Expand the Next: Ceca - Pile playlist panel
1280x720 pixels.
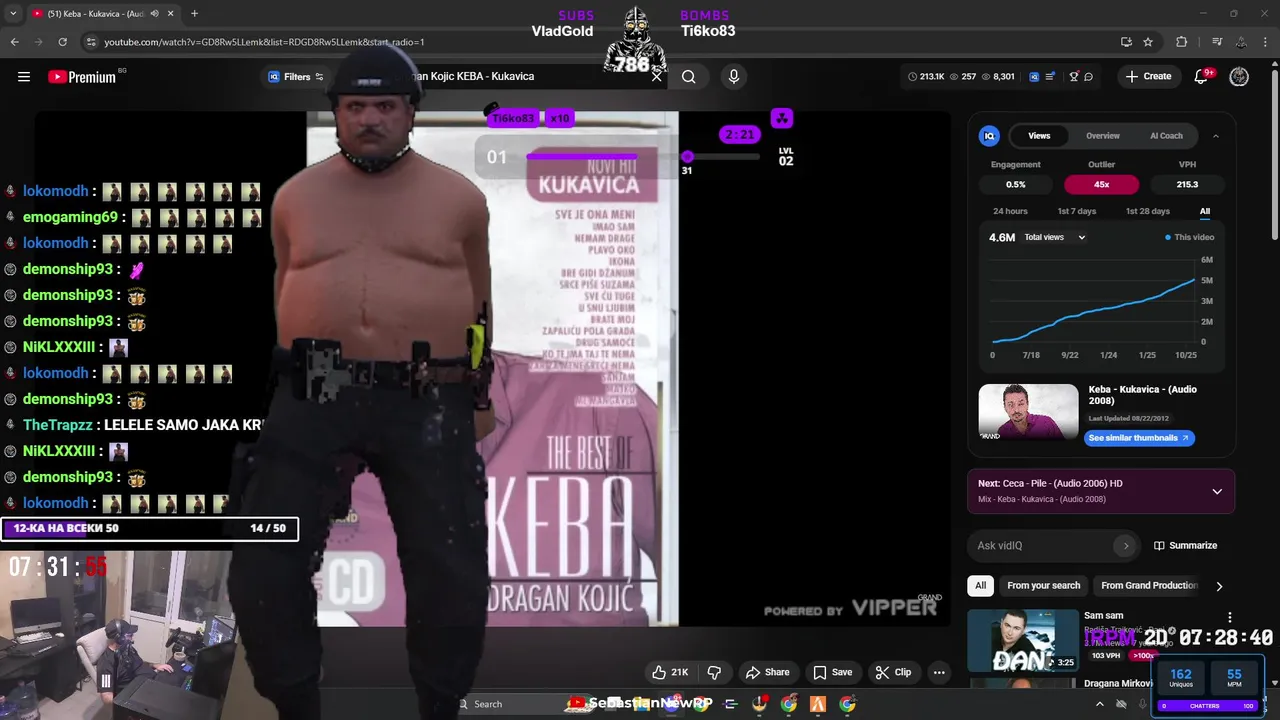[x=1217, y=491]
